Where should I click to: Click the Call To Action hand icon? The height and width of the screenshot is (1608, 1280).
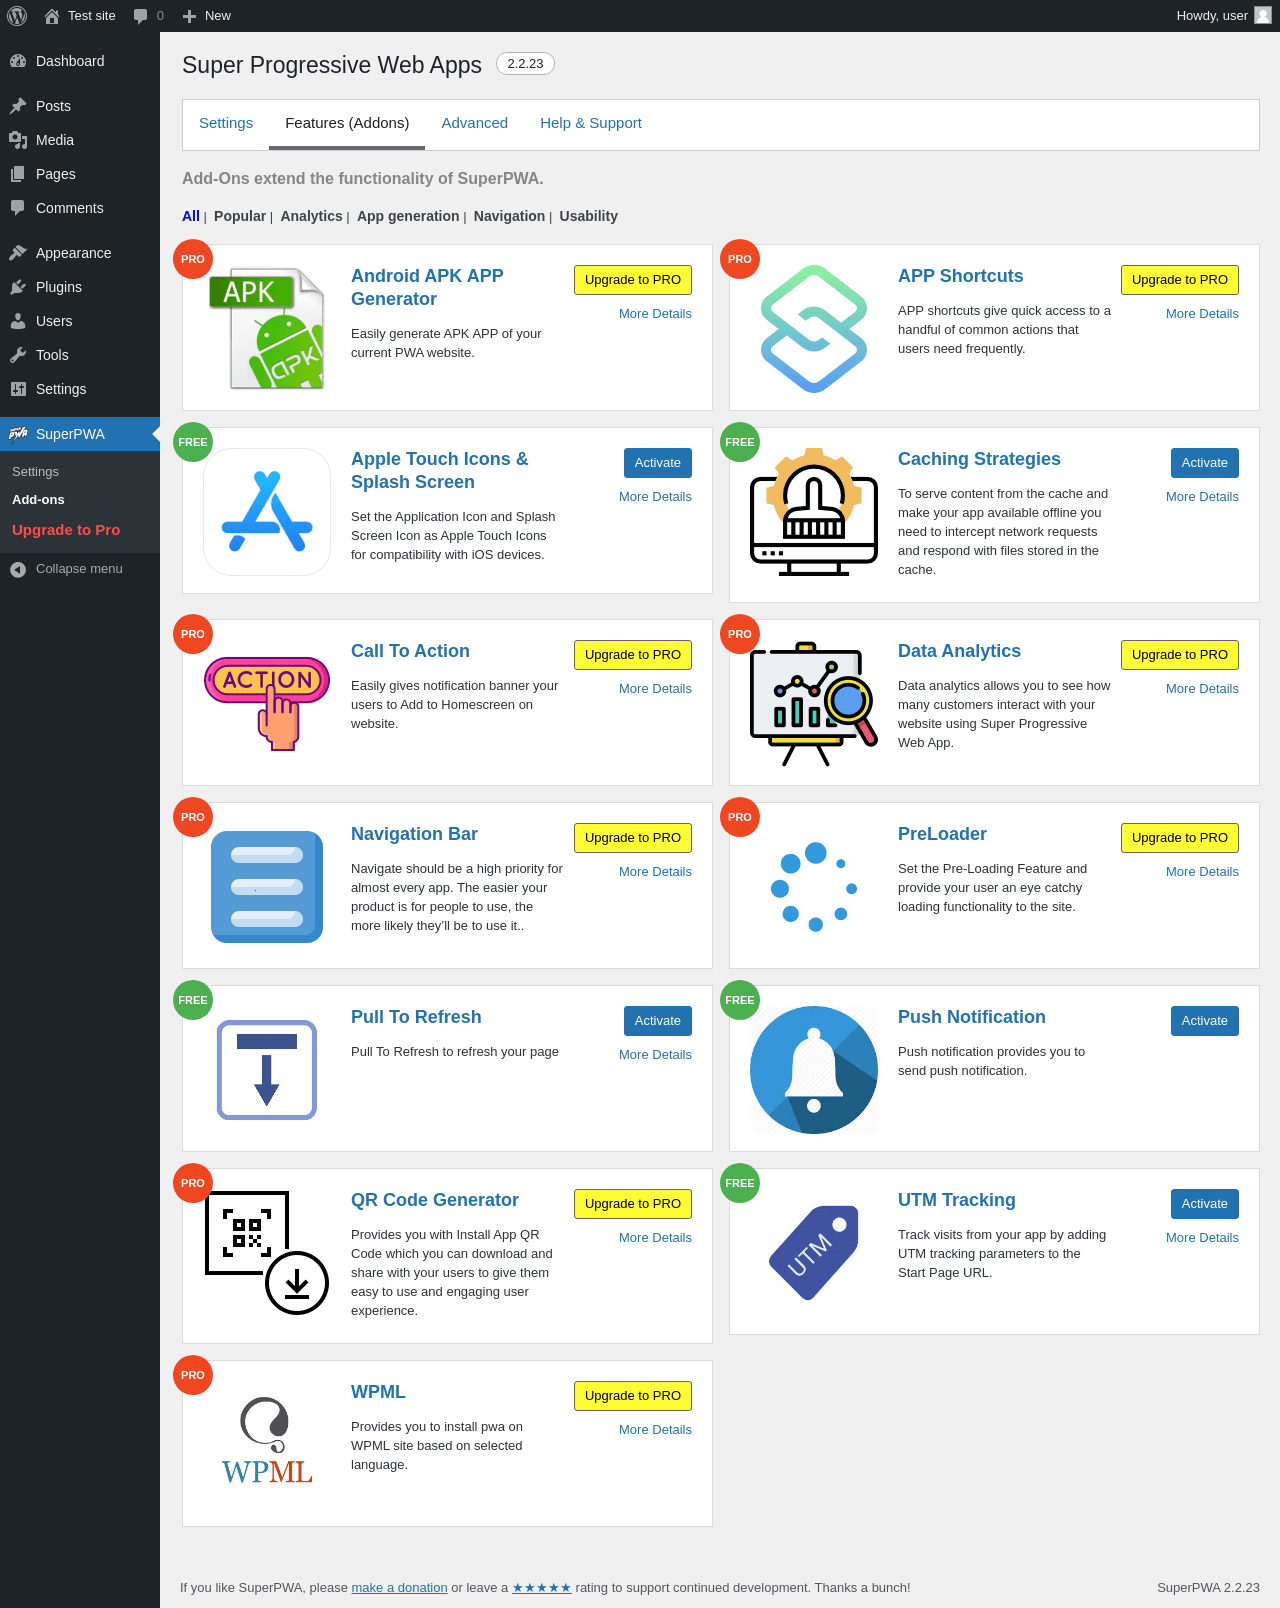click(267, 703)
